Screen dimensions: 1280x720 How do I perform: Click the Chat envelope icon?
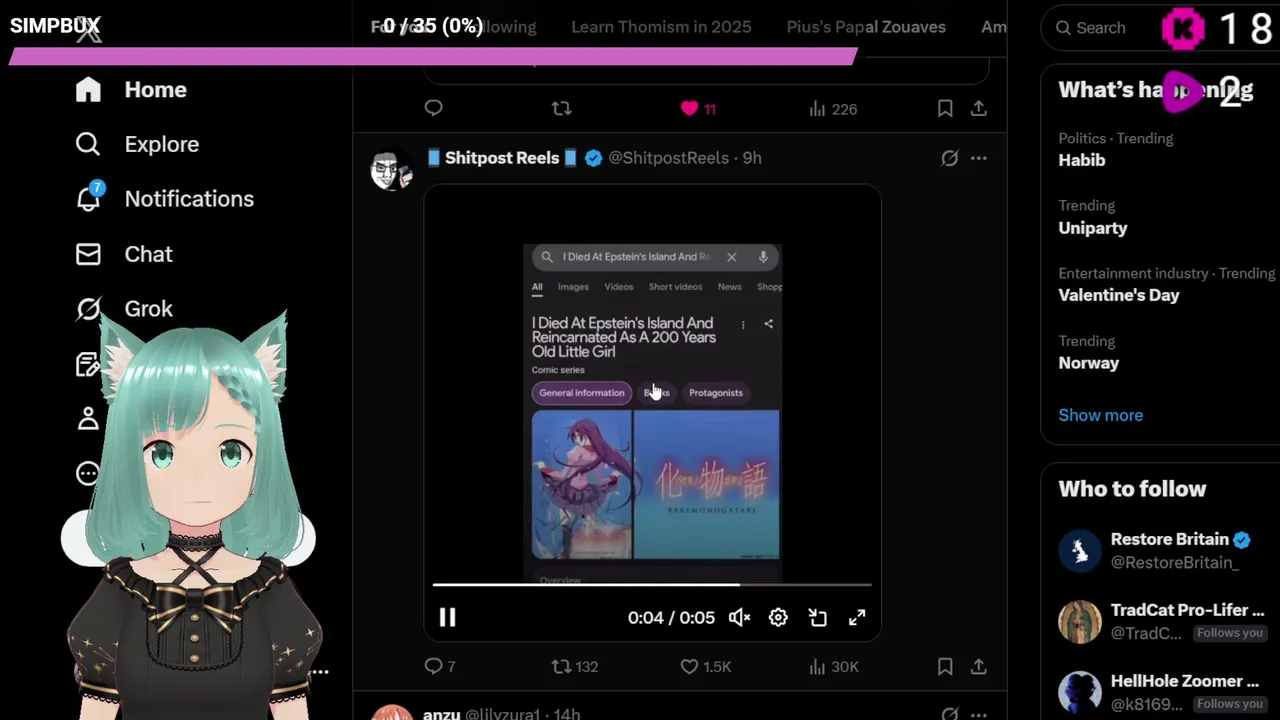click(88, 254)
